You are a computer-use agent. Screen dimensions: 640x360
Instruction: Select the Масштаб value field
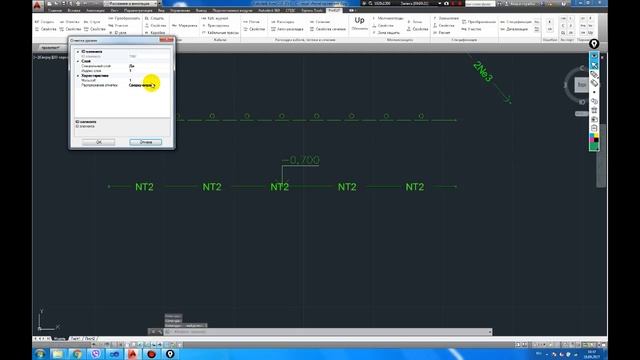click(x=149, y=80)
